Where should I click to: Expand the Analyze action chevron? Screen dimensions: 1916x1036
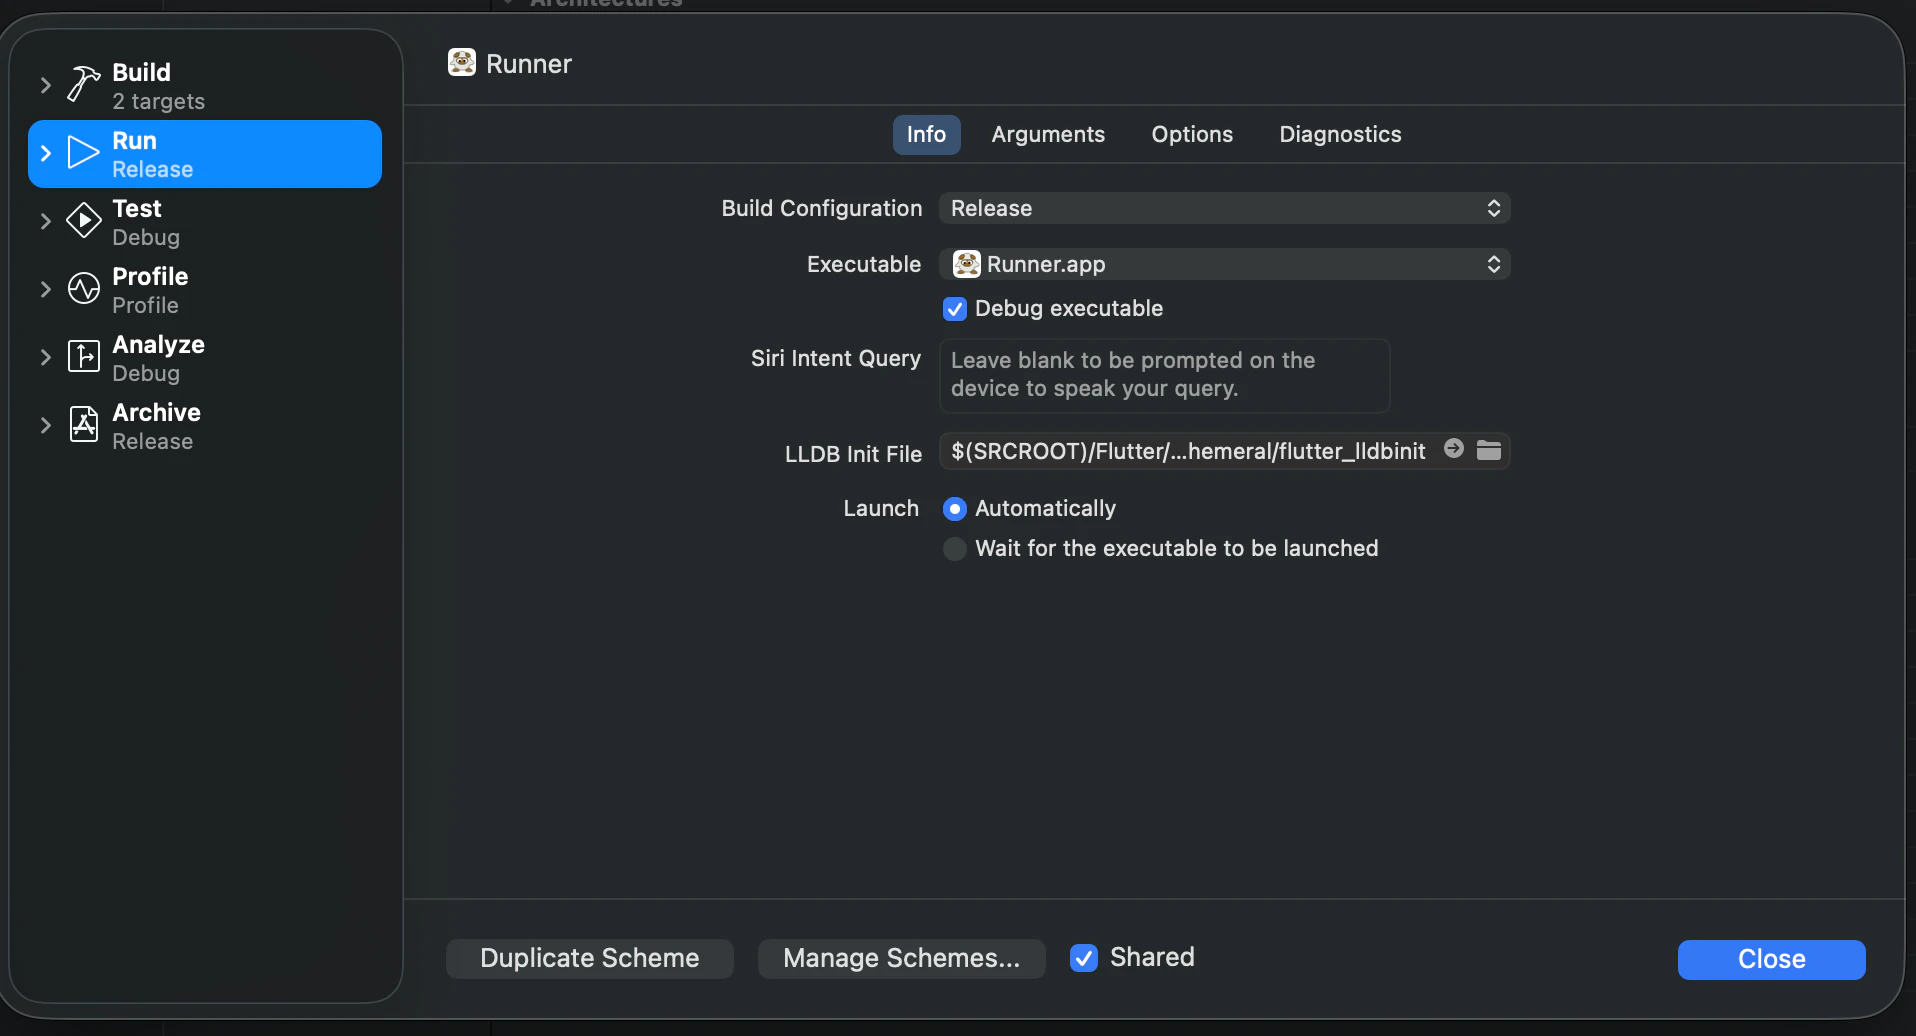point(45,357)
